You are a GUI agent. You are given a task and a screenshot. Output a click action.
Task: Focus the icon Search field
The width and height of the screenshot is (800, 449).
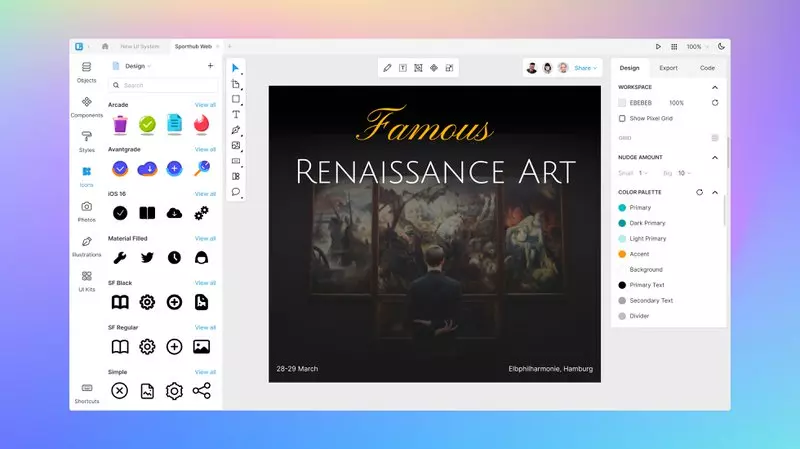[163, 85]
